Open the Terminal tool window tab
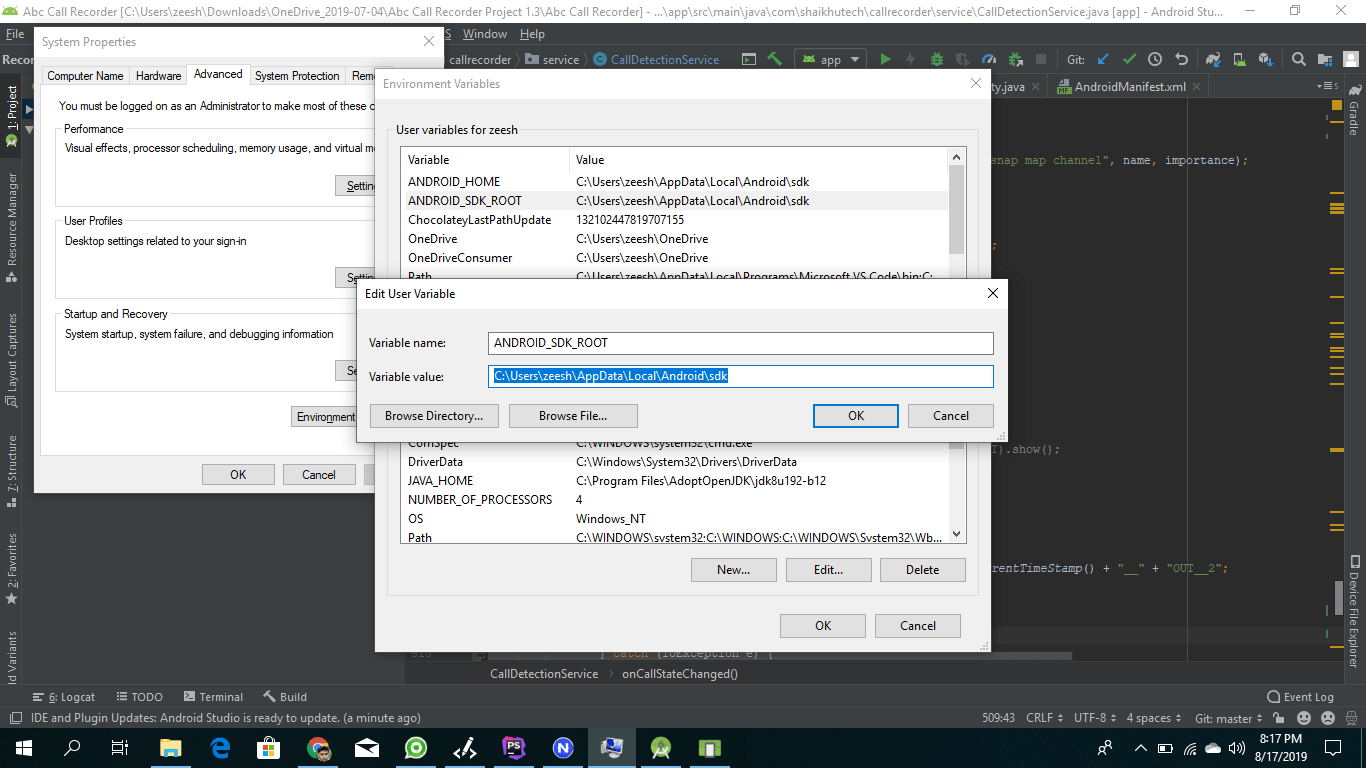This screenshot has height=768, width=1366. pyautogui.click(x=213, y=697)
